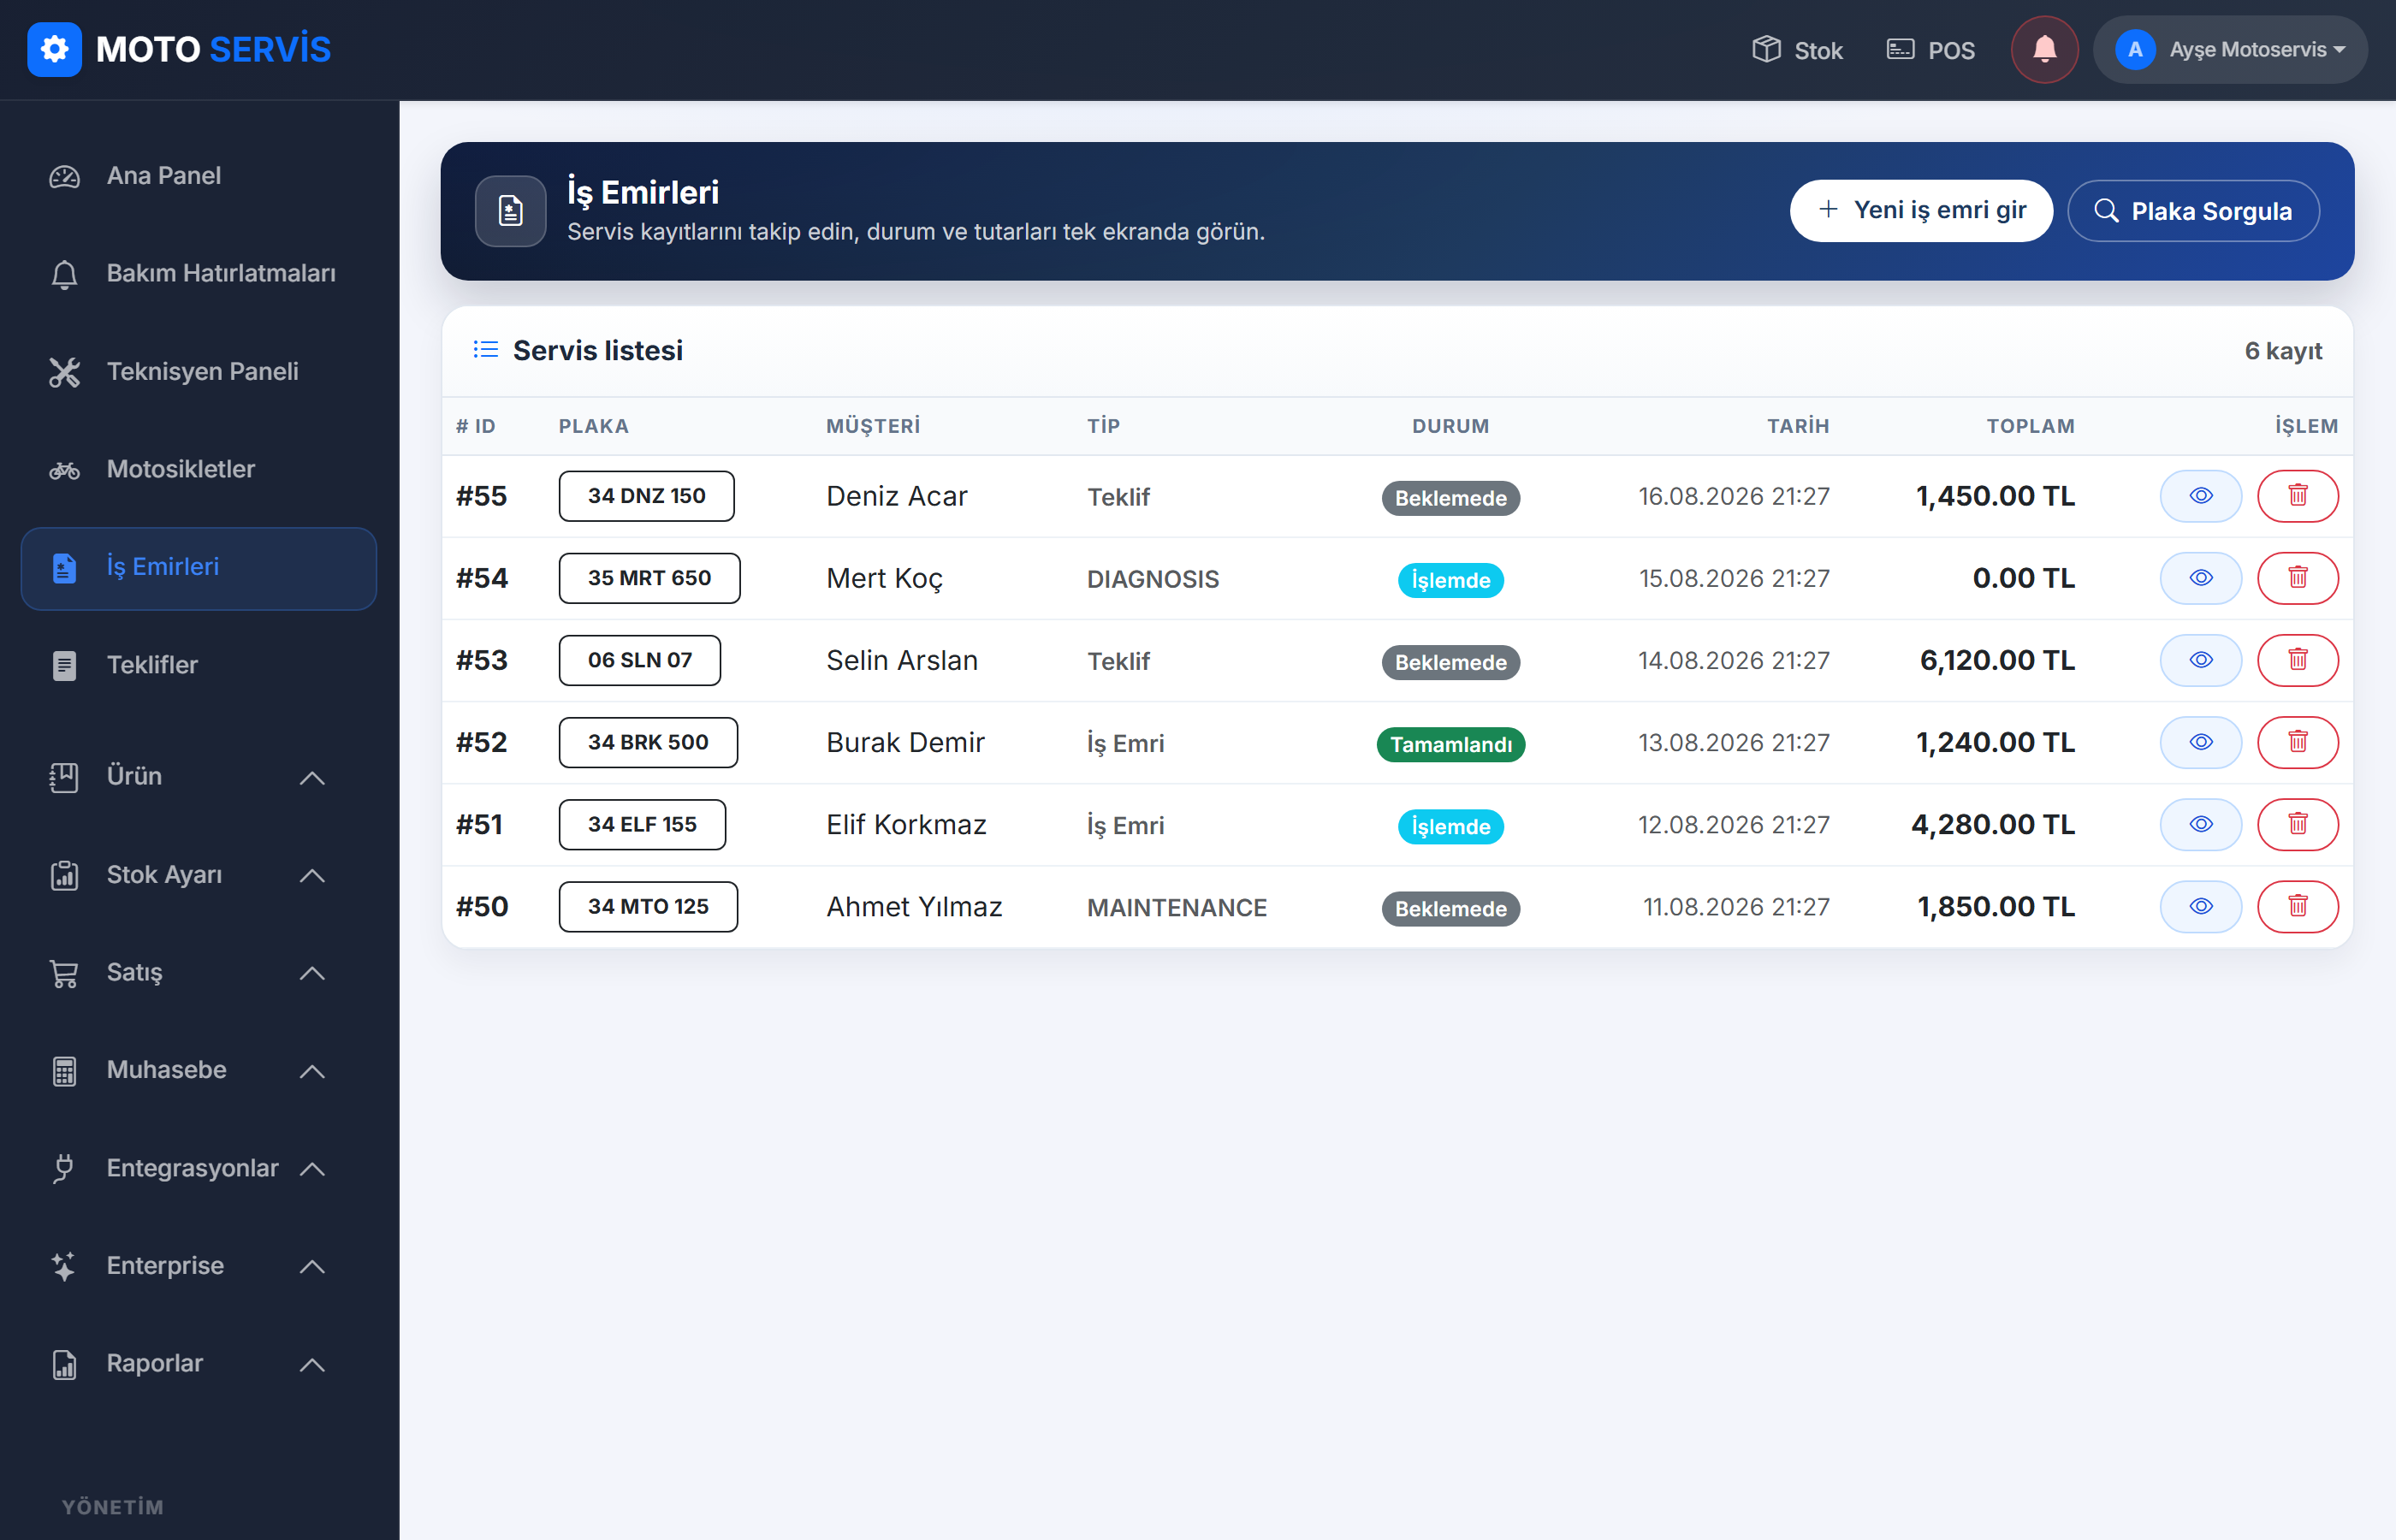Click the Teklifler document icon
The width and height of the screenshot is (2396, 1540).
coord(64,665)
